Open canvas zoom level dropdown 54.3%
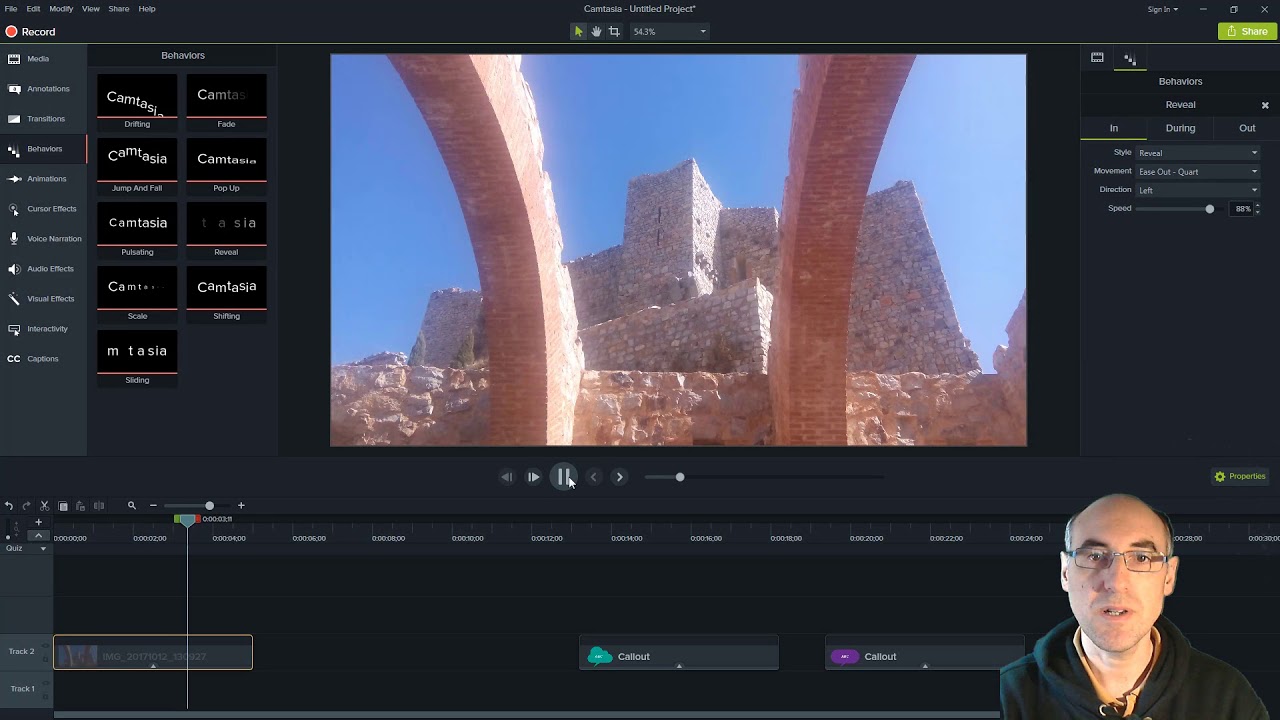Image resolution: width=1280 pixels, height=720 pixels. click(x=669, y=31)
